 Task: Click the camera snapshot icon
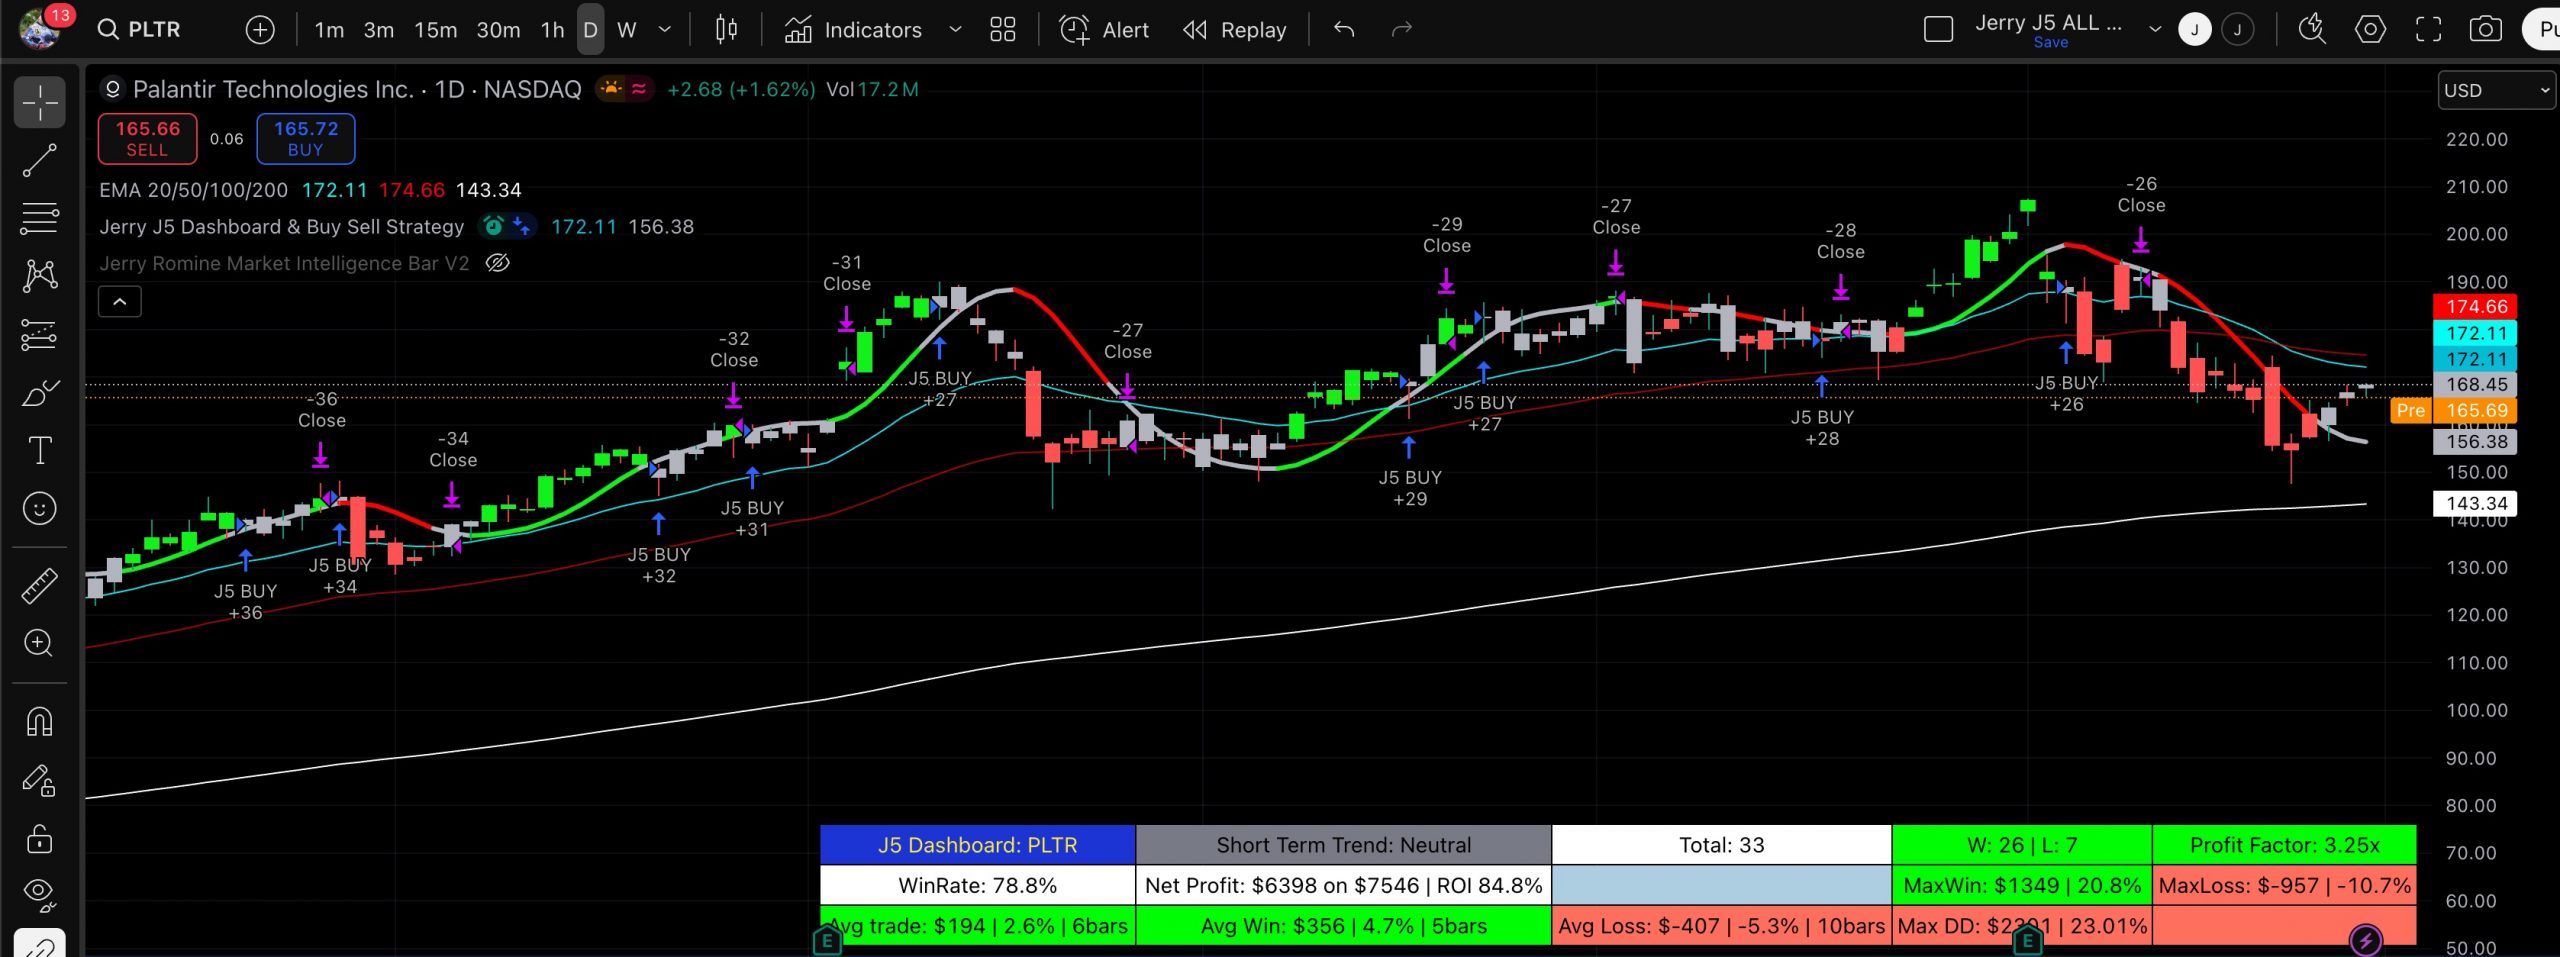coord(2486,30)
